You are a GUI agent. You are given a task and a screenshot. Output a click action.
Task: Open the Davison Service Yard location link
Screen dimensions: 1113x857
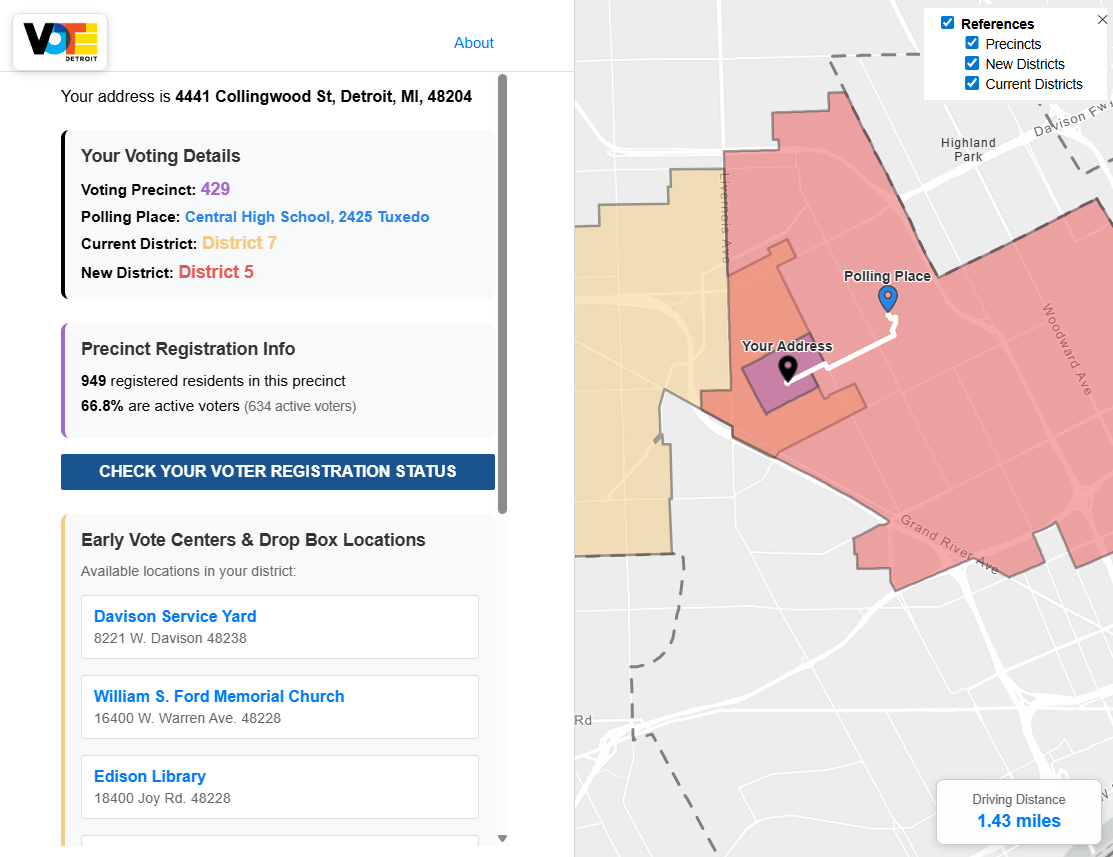pyautogui.click(x=174, y=616)
